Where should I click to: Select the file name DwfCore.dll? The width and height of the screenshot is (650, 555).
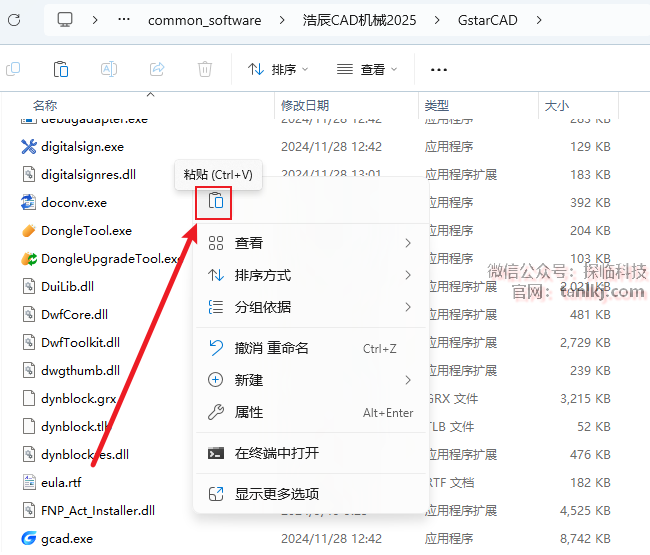tap(75, 315)
